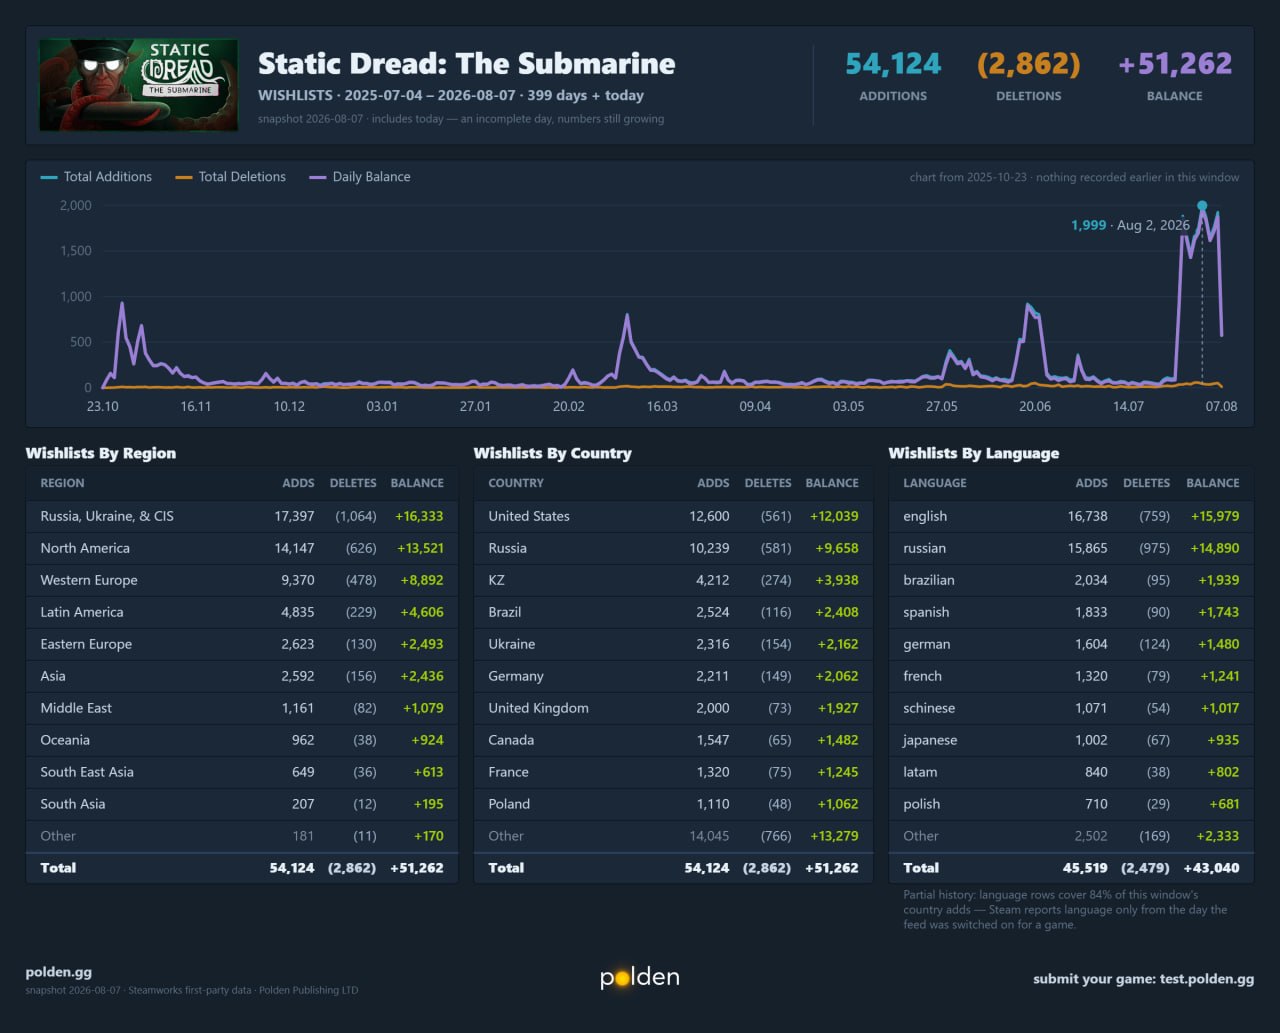Select the "Germany" country row
1280x1033 pixels.
[673, 676]
